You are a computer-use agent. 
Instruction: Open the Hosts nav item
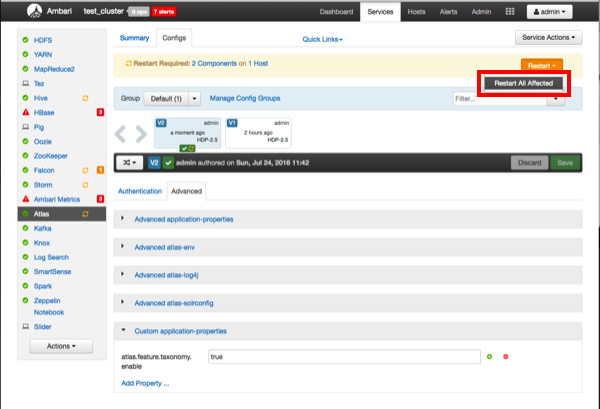(416, 12)
